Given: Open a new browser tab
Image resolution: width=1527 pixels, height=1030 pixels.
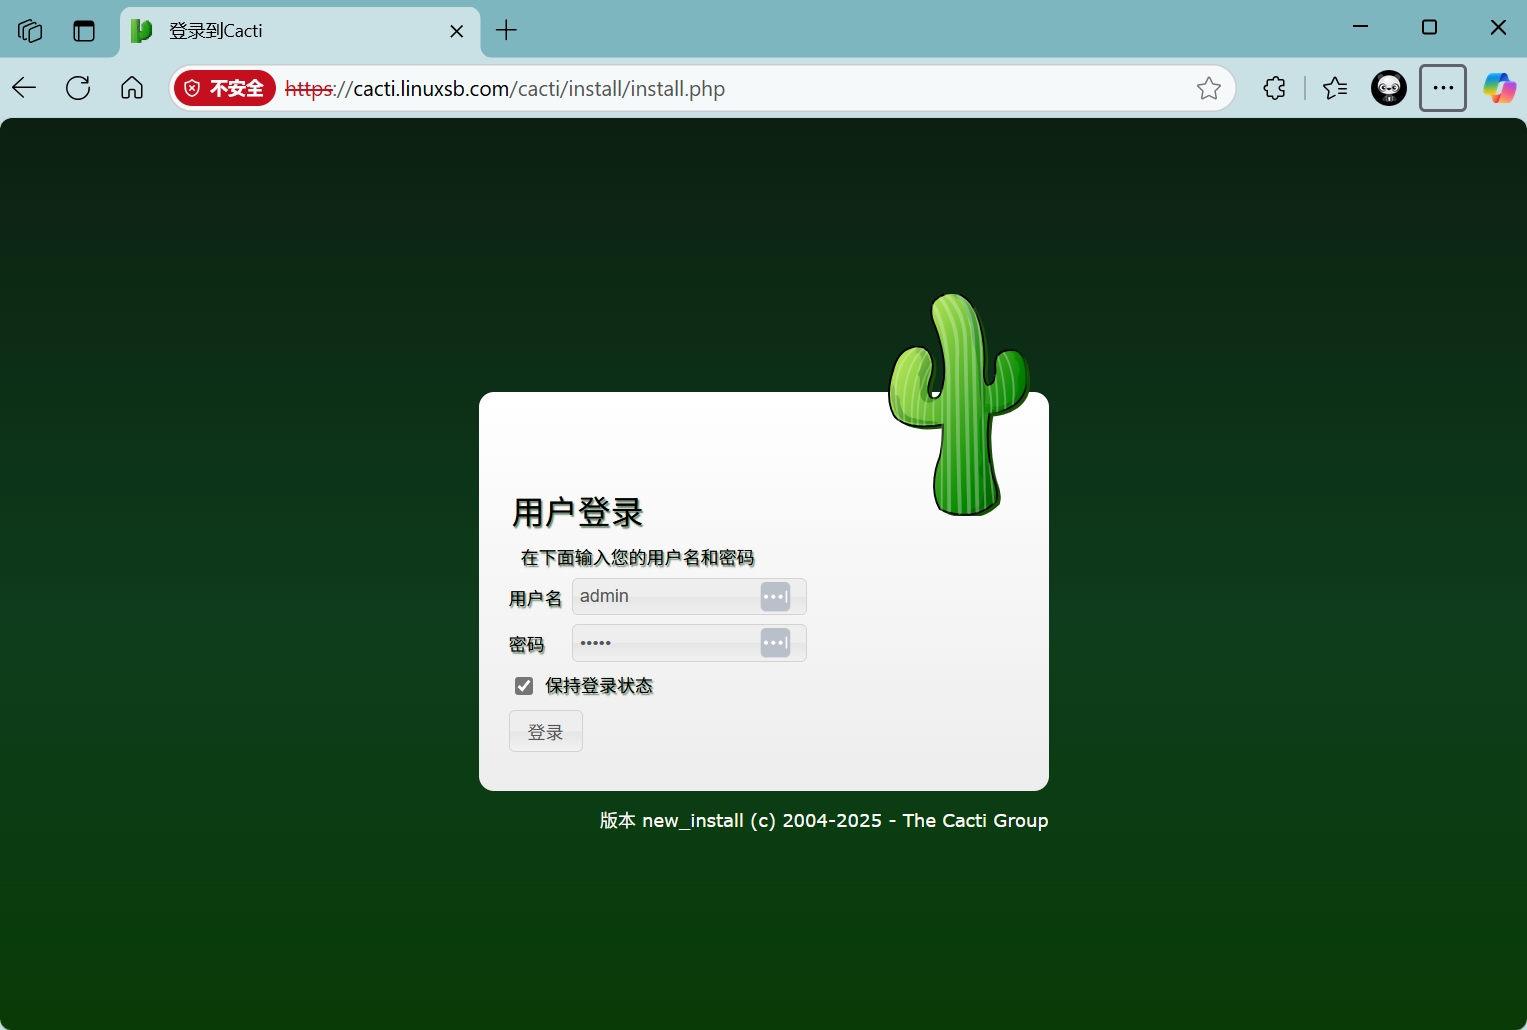Looking at the screenshot, I should point(507,30).
